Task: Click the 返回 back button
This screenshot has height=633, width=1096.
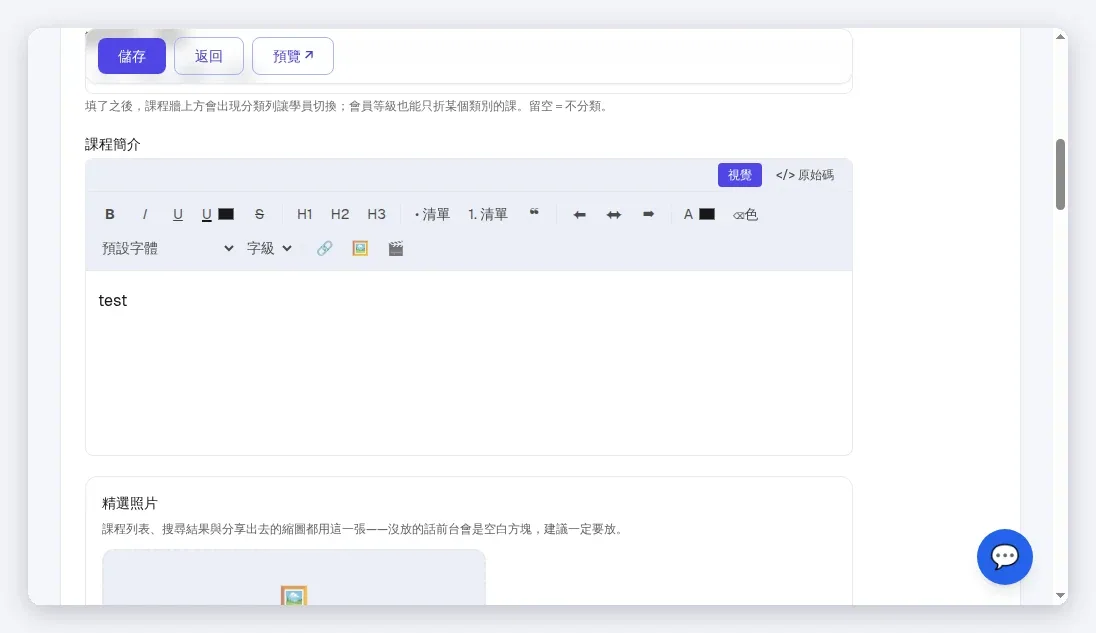Action: (x=208, y=56)
